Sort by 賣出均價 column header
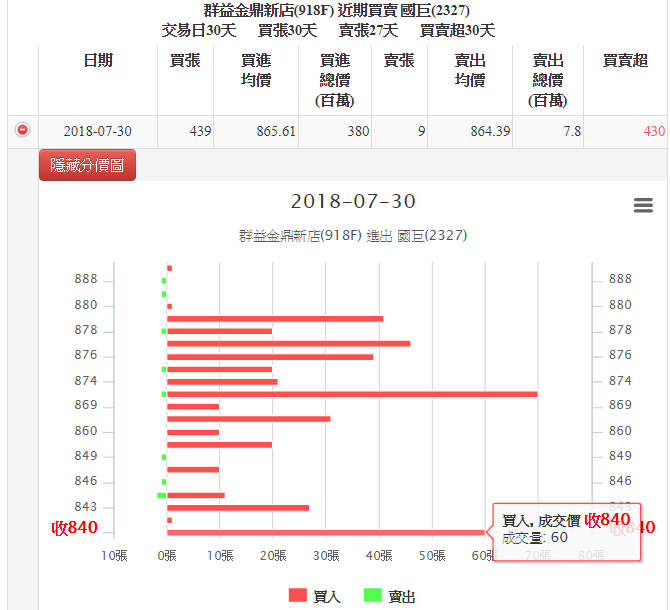Image resolution: width=670 pixels, height=610 pixels. 469,70
